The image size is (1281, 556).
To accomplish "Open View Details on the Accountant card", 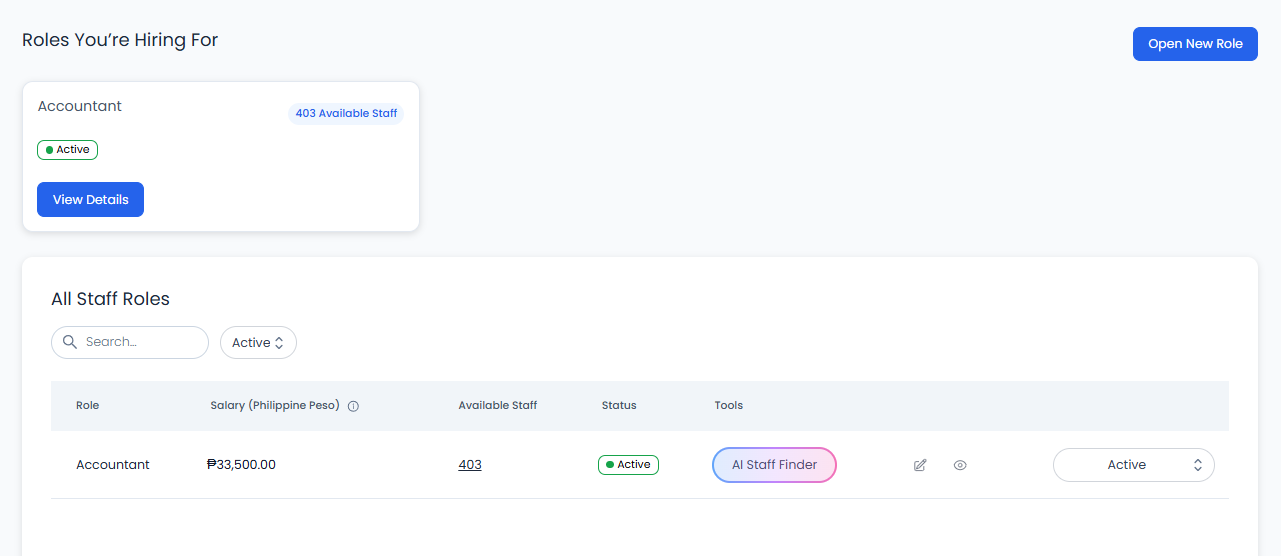I will (x=90, y=199).
